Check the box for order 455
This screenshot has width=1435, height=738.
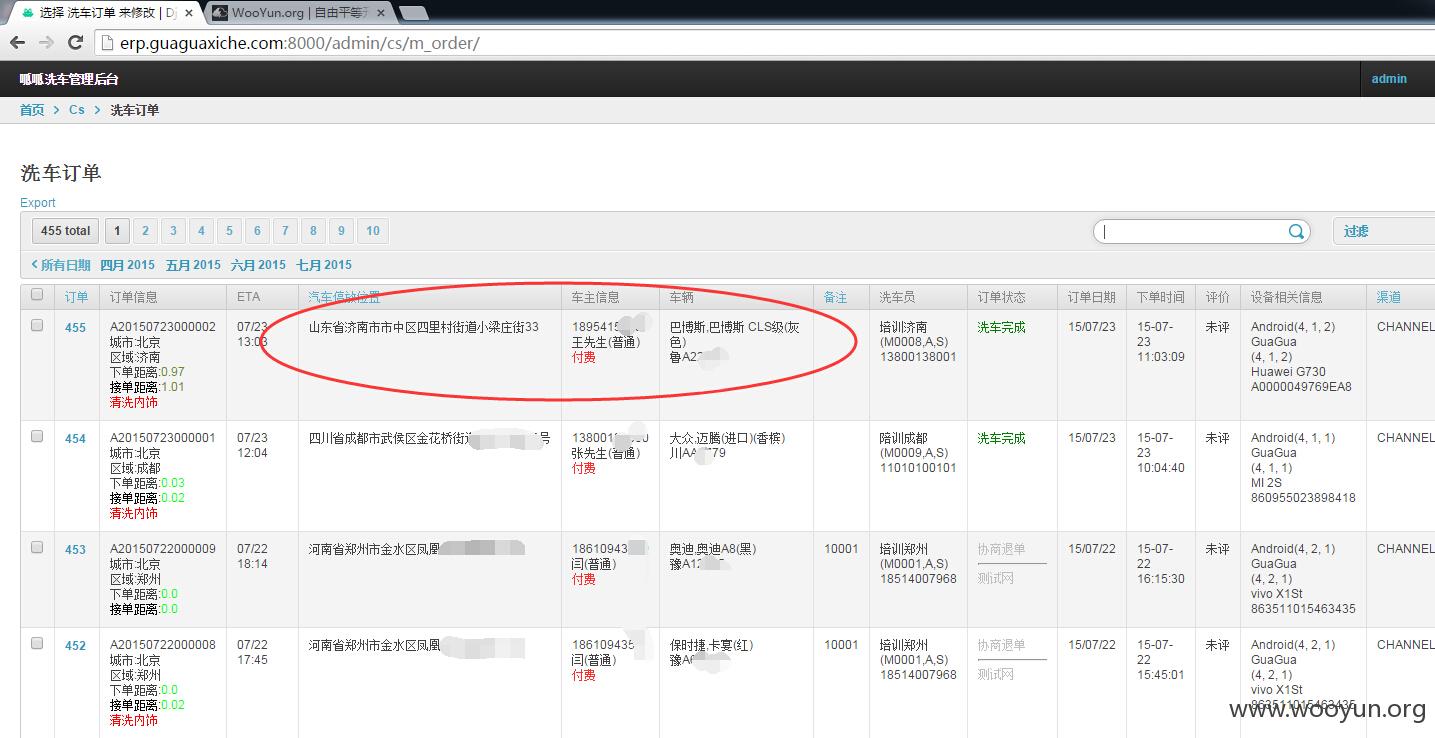pyautogui.click(x=37, y=325)
